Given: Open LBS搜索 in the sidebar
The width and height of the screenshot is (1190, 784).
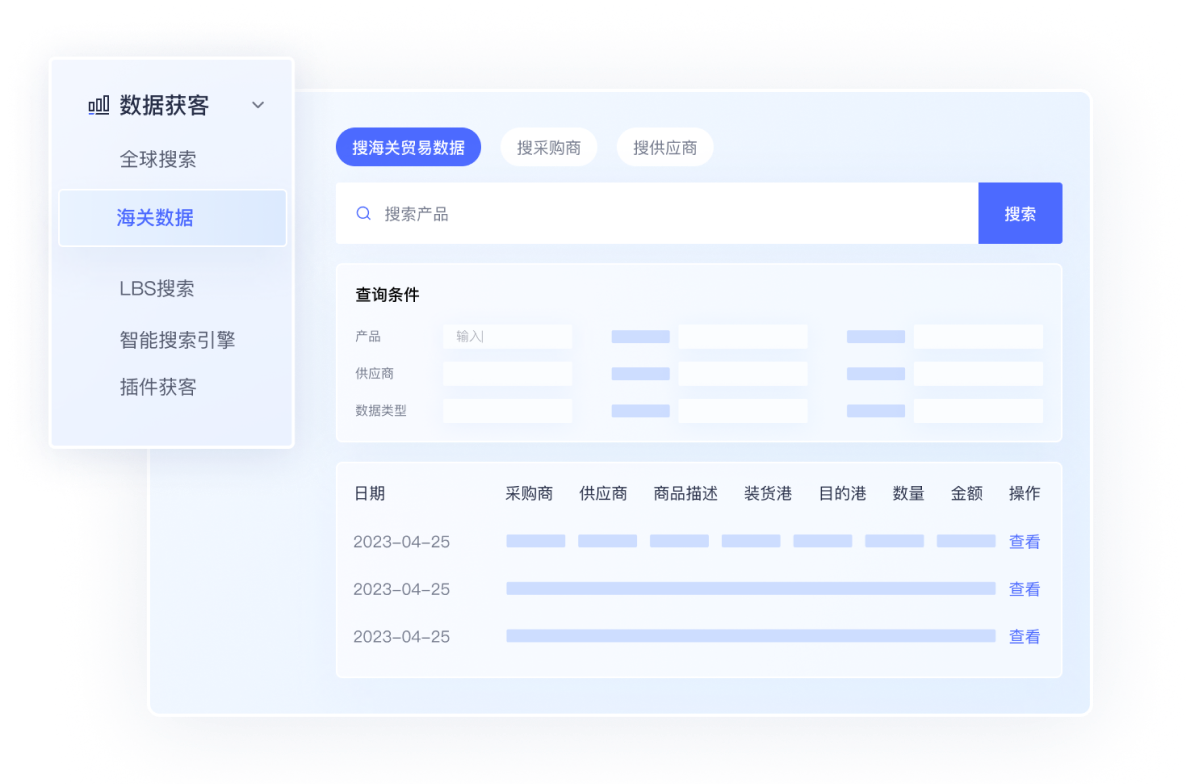Looking at the screenshot, I should [x=157, y=288].
